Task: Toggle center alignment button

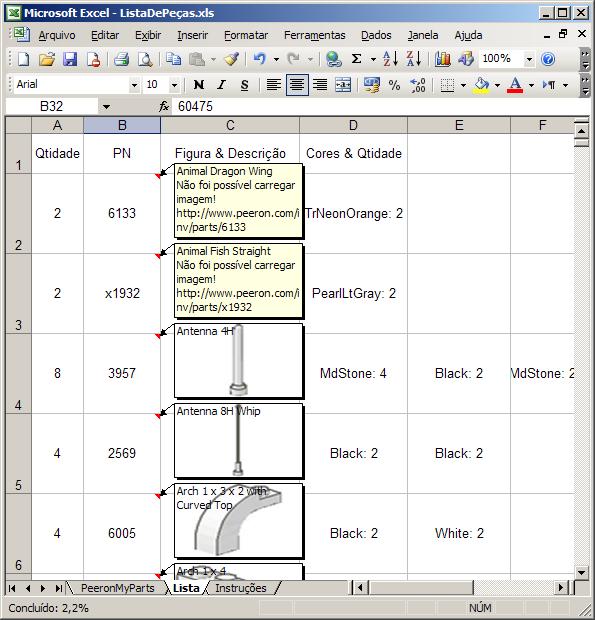Action: click(297, 85)
